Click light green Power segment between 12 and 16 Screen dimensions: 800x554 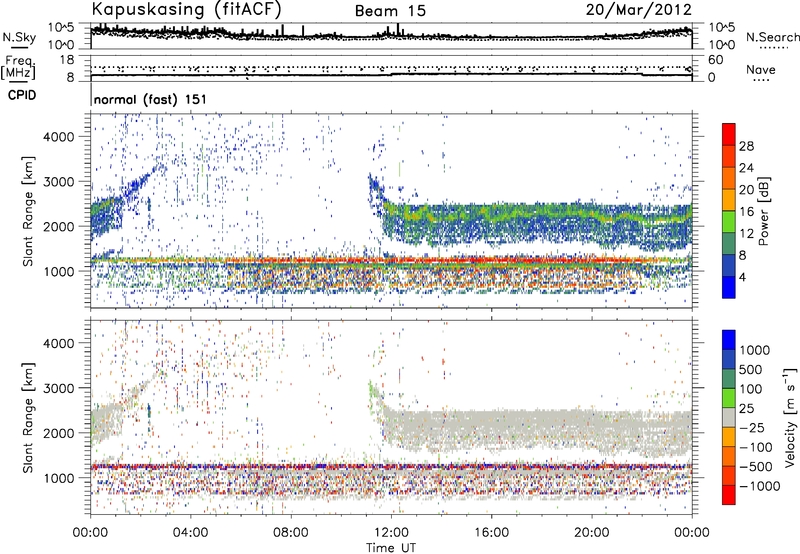729,222
